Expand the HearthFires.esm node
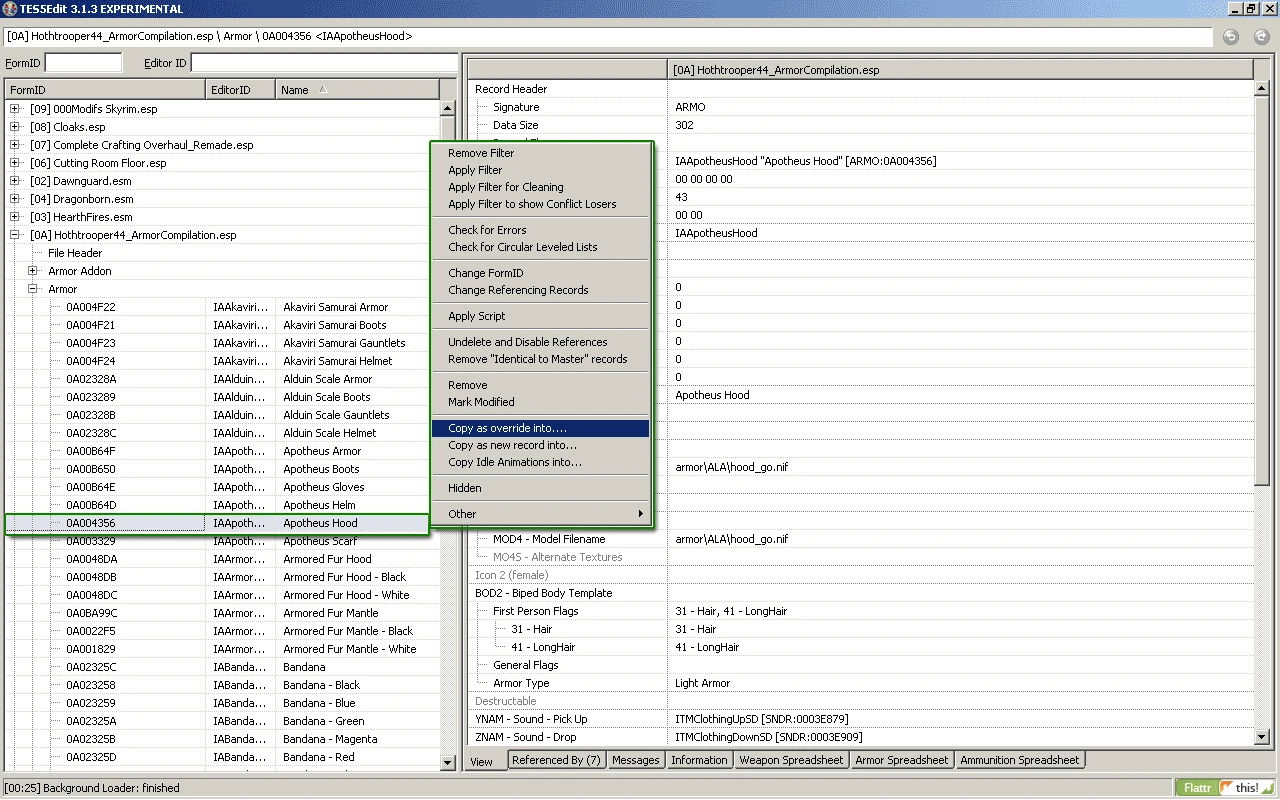The image size is (1280, 800). click(x=15, y=217)
